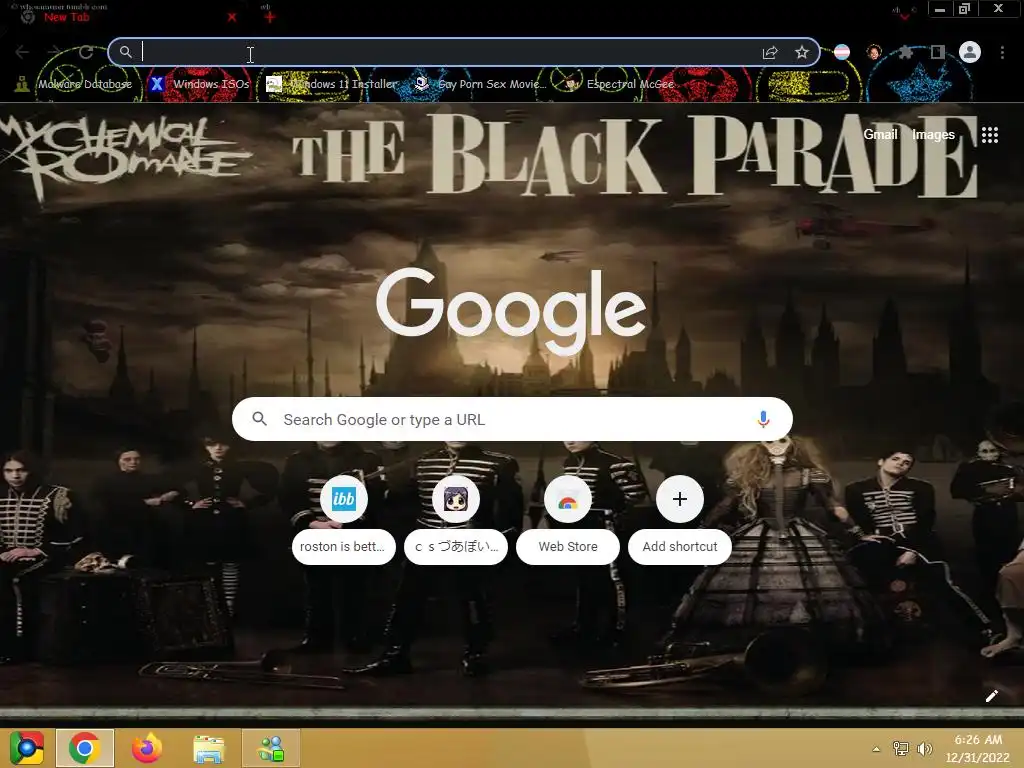1024x768 pixels.
Task: Open the Chrome profile avatar
Action: tap(970, 52)
